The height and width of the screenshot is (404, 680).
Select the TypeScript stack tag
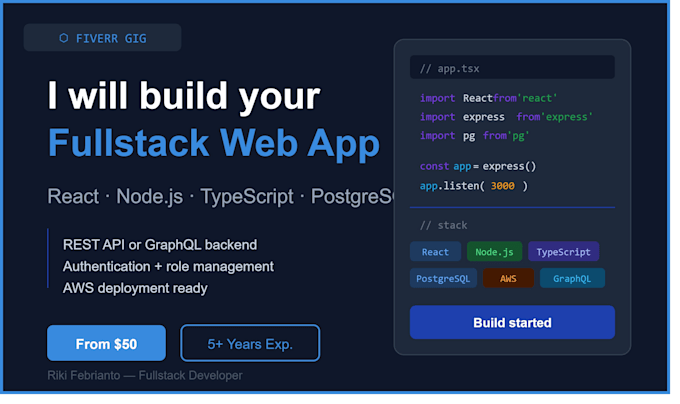(563, 252)
